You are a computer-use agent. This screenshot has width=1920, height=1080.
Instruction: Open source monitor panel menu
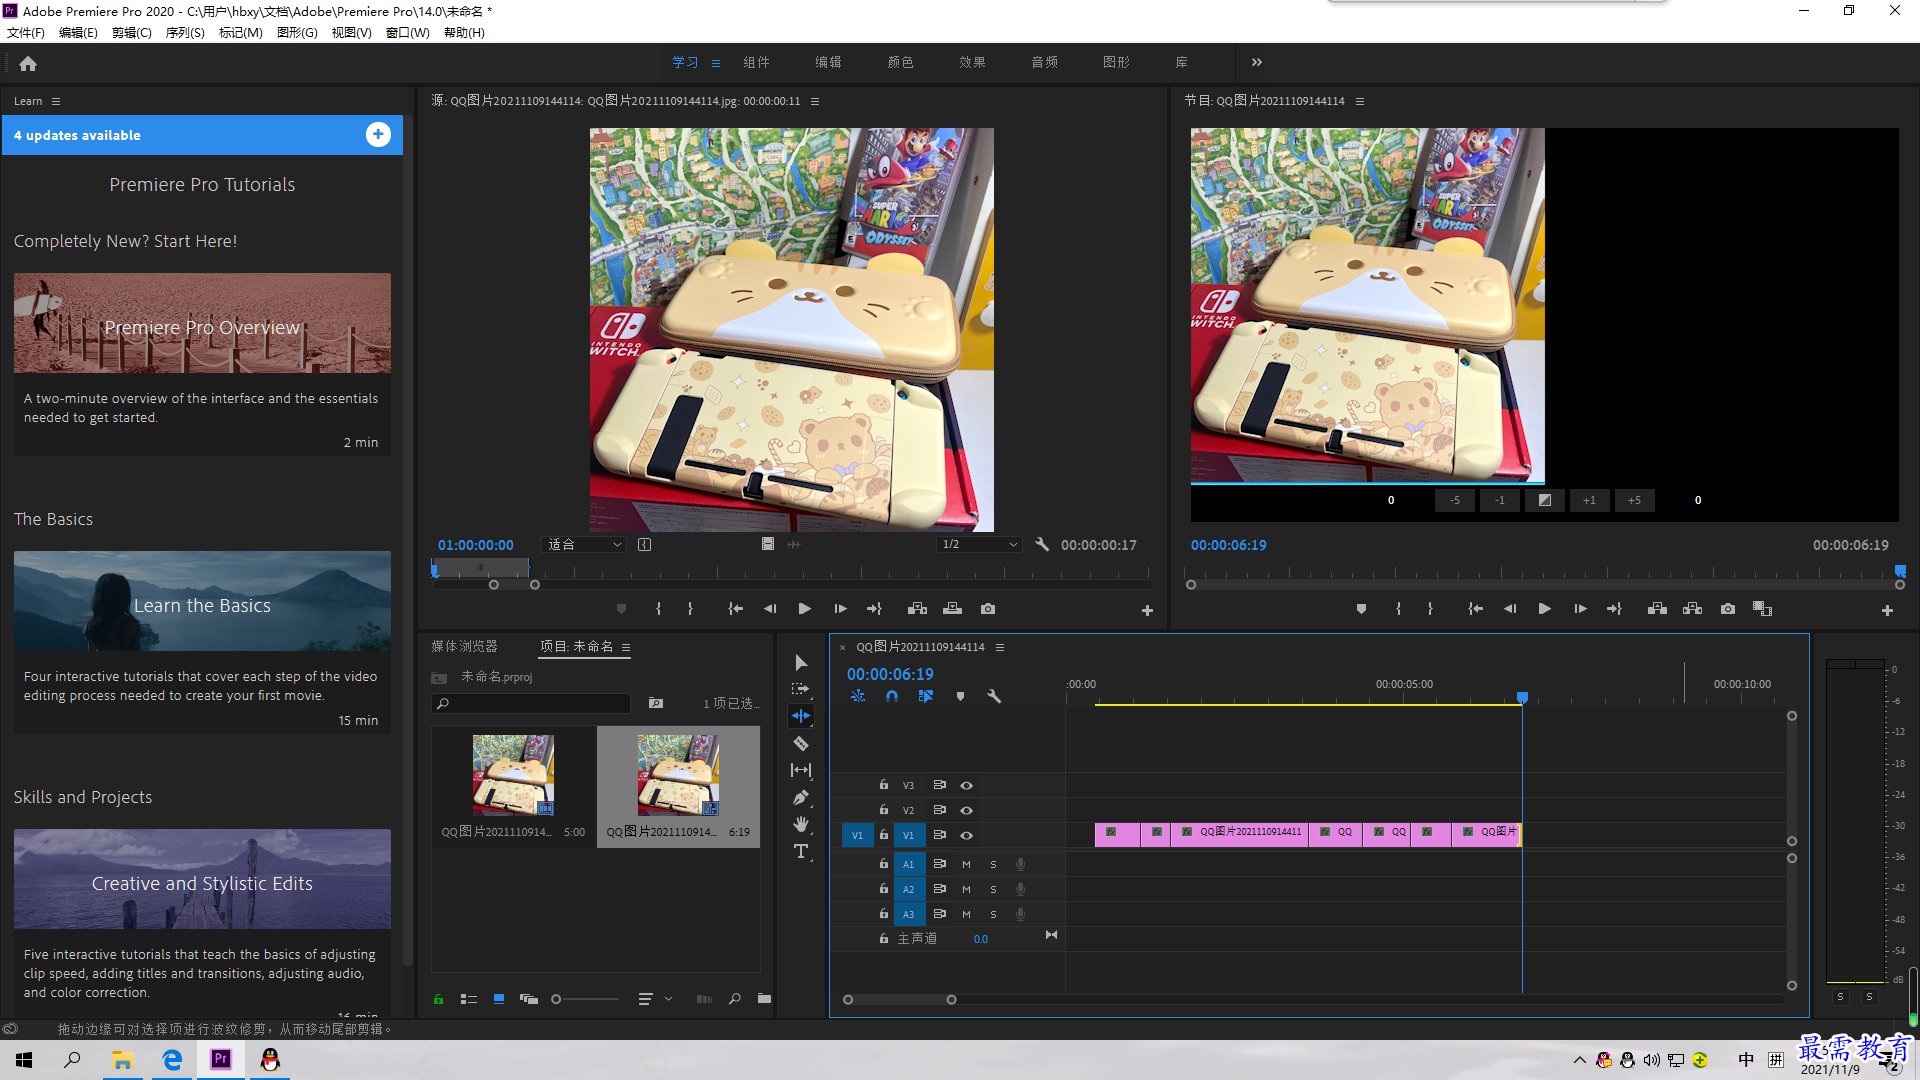pos(815,101)
